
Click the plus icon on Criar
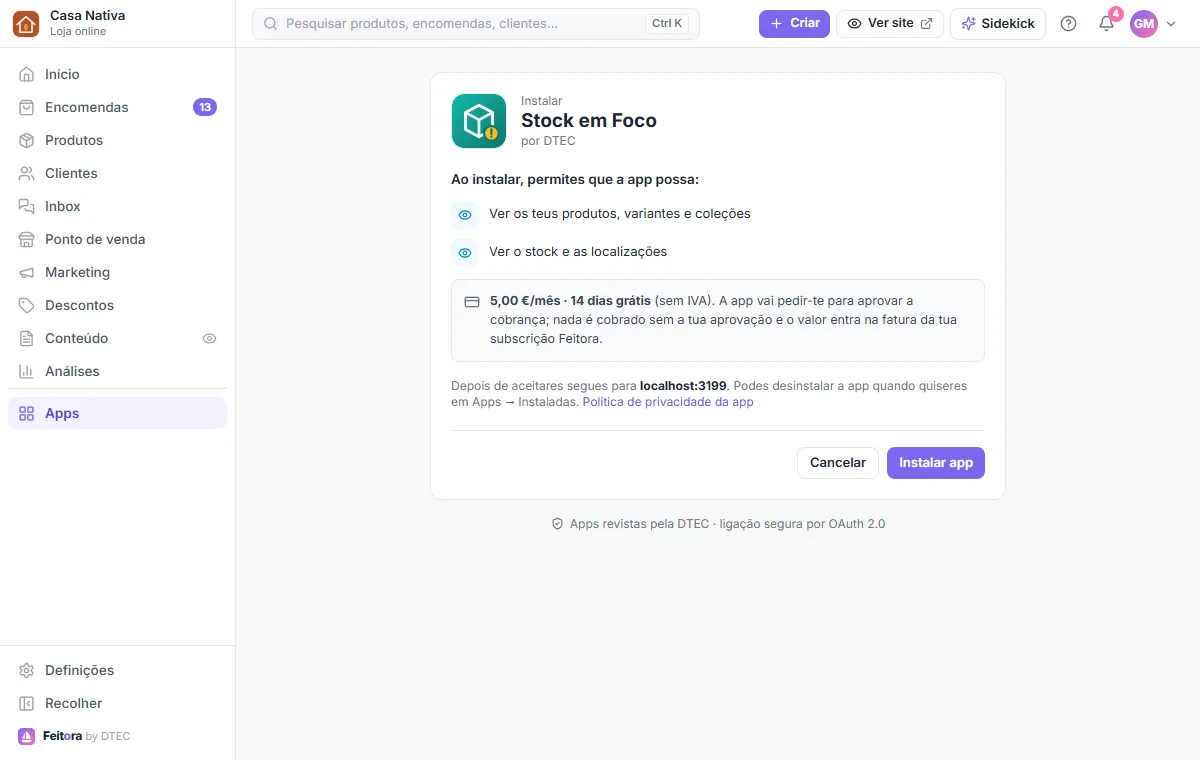[776, 23]
